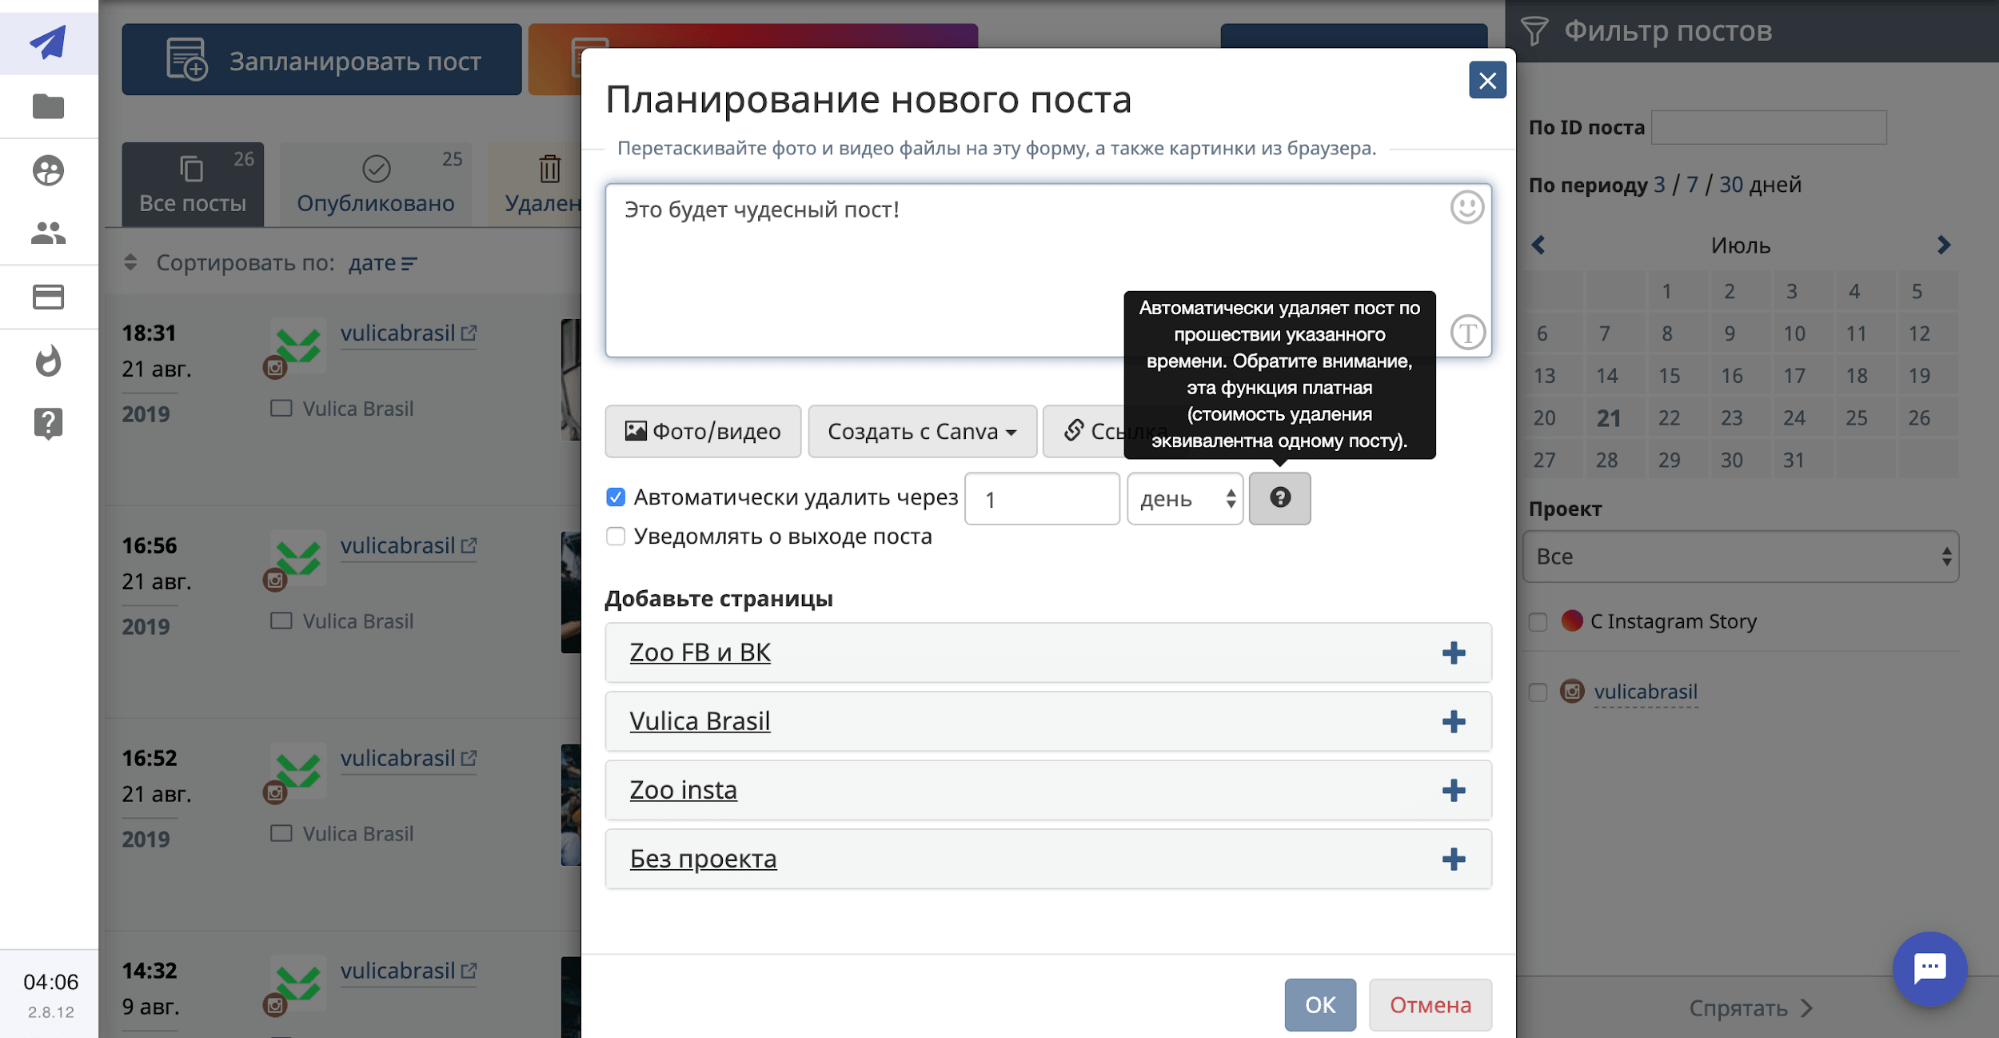The height and width of the screenshot is (1038, 1999).
Task: Open the live chat bubble
Action: pyautogui.click(x=1929, y=968)
